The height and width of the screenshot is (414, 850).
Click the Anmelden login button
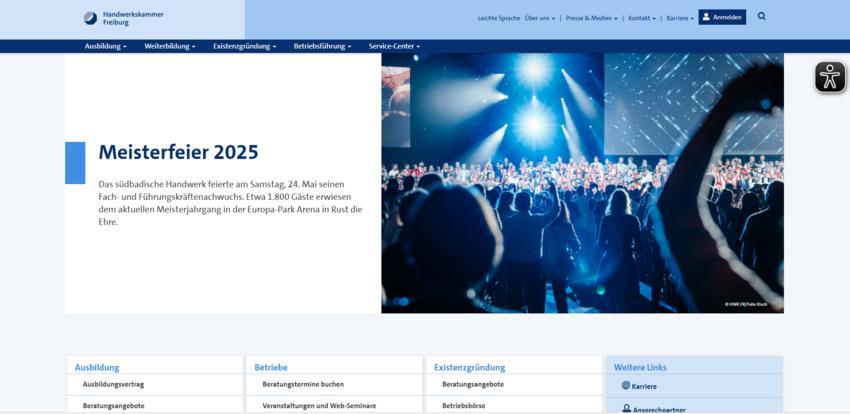[722, 17]
